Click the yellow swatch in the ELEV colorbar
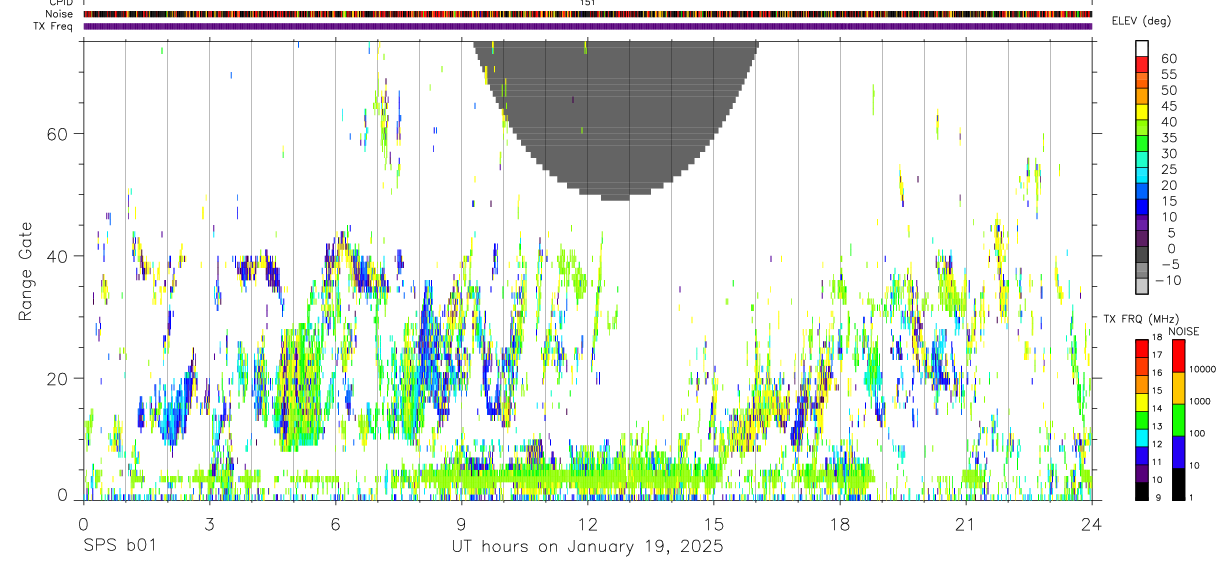Image resolution: width=1228 pixels, height=567 pixels. tap(1142, 111)
